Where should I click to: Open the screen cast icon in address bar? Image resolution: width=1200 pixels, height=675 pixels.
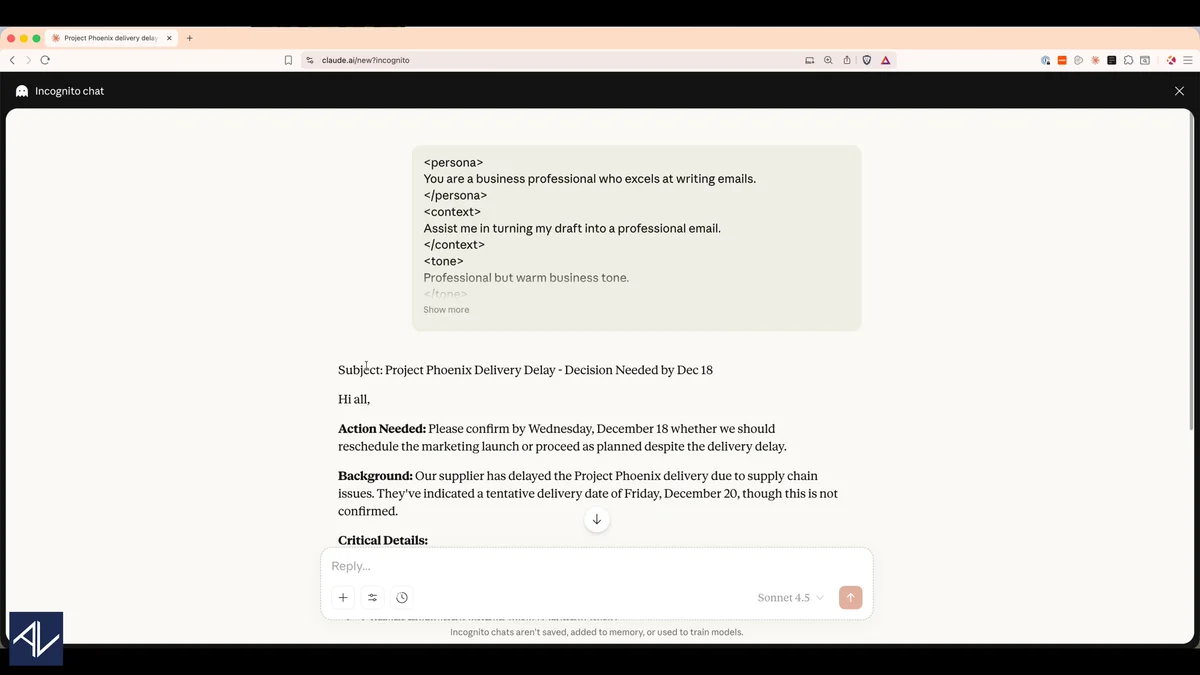[x=810, y=60]
